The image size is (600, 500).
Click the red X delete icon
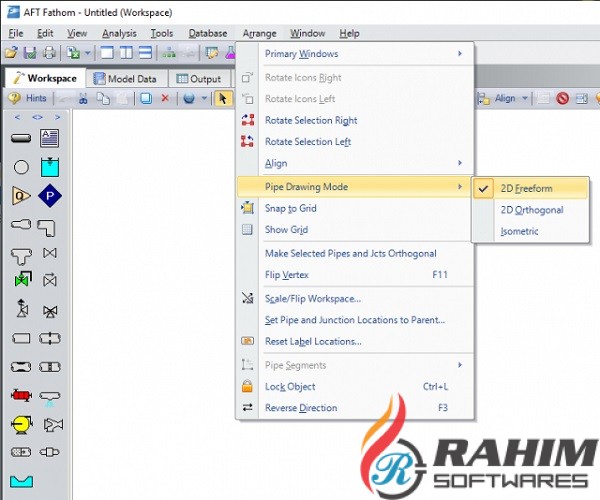coord(165,98)
